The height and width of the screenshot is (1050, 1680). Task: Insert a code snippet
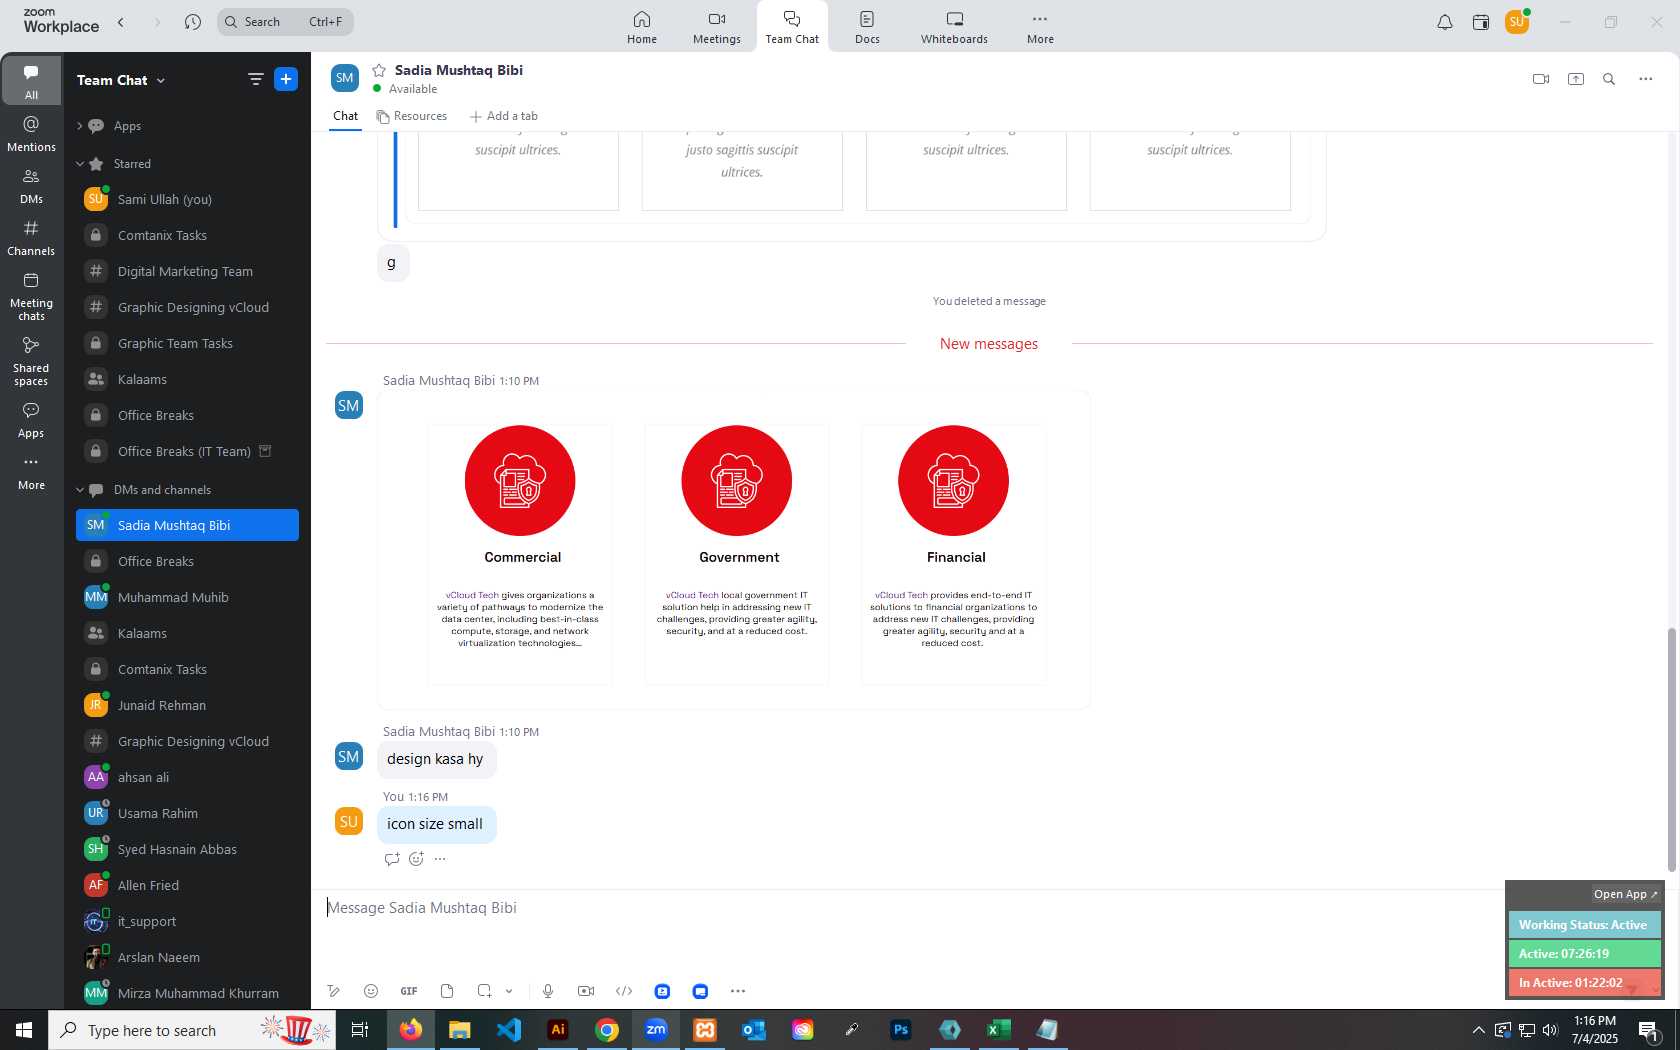(624, 991)
